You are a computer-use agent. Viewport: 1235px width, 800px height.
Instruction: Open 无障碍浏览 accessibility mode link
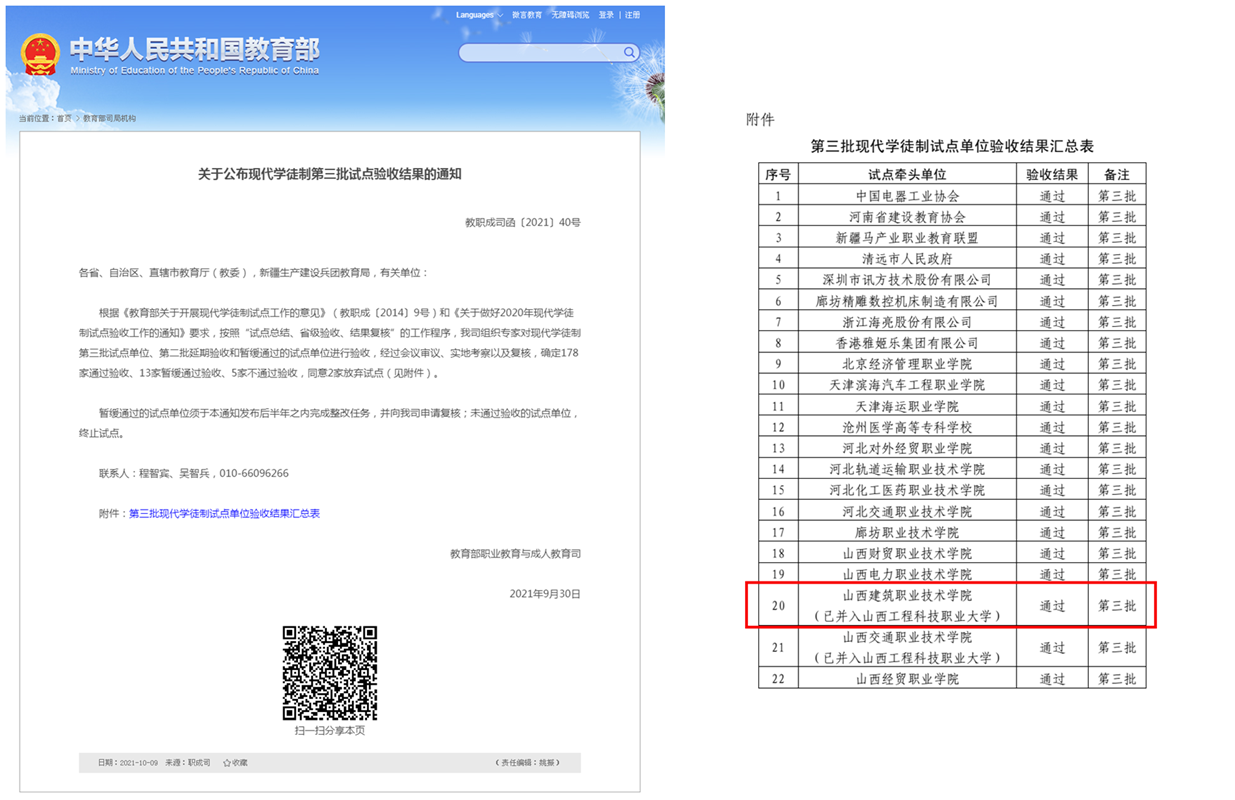pyautogui.click(x=571, y=15)
